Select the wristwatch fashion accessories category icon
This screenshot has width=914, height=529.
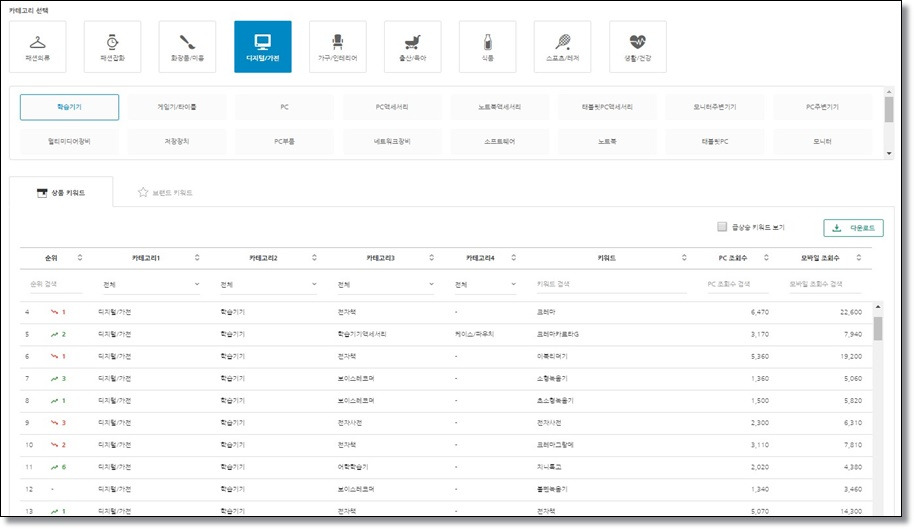click(x=113, y=42)
